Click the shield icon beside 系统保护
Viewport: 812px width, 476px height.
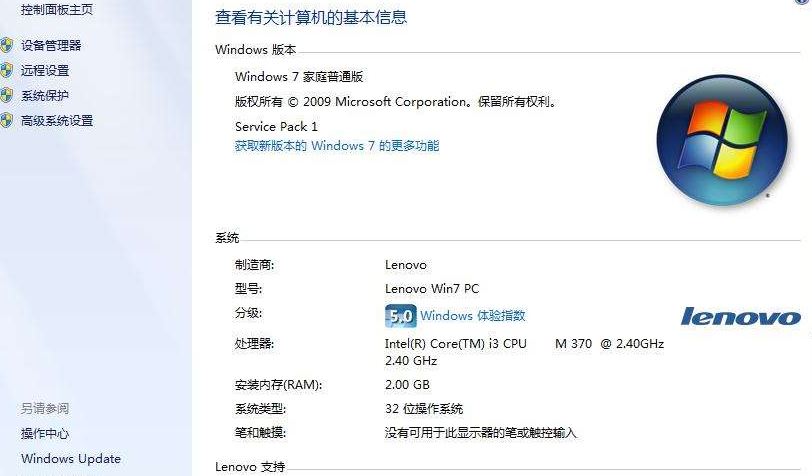point(6,95)
